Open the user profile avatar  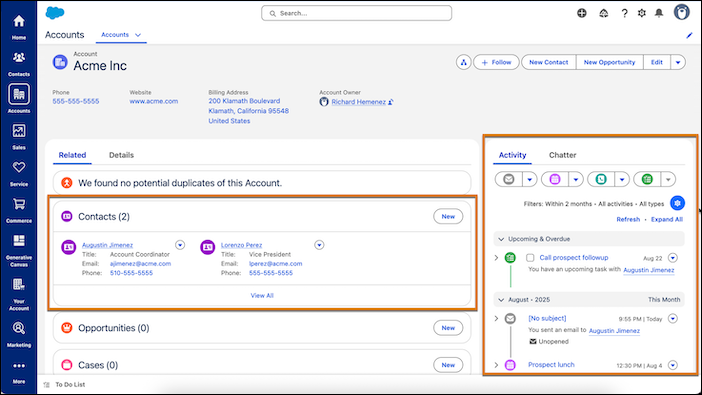tap(682, 12)
